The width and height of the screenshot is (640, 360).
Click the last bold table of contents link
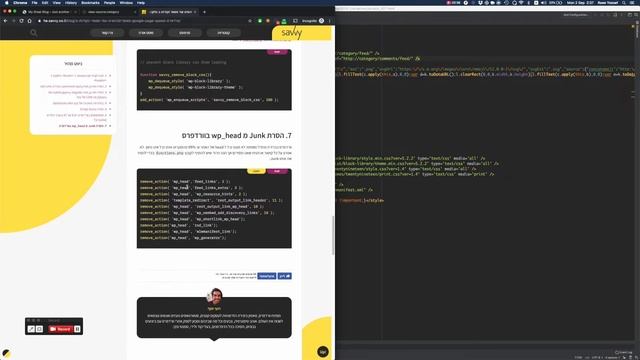click(x=83, y=126)
